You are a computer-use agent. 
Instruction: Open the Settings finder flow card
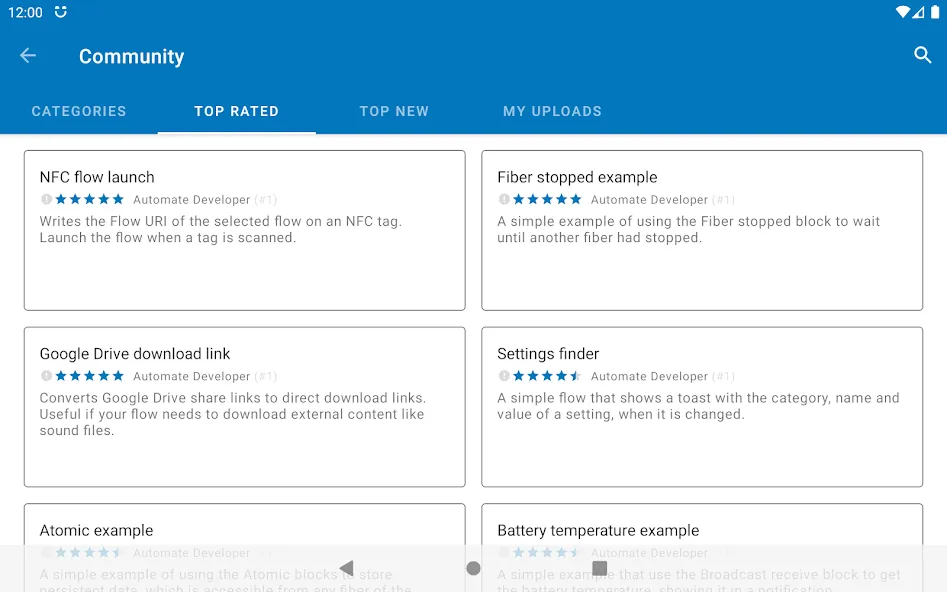(702, 407)
